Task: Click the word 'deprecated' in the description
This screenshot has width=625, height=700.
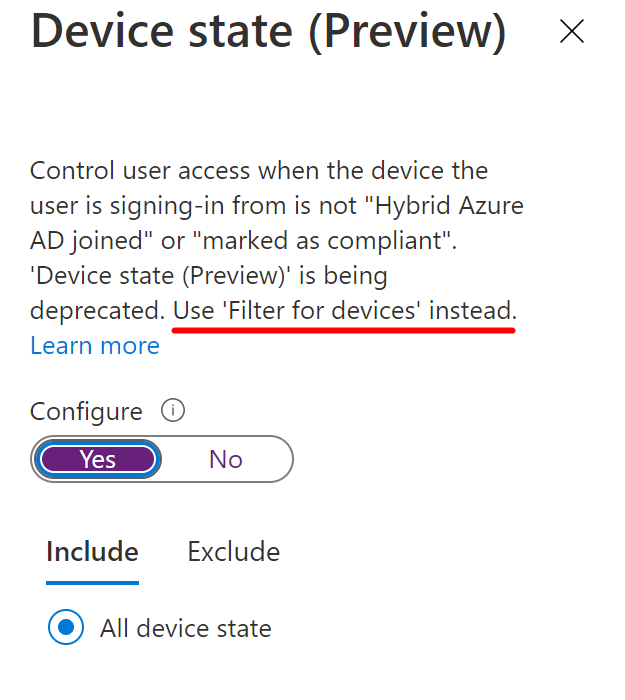Action: (x=96, y=311)
